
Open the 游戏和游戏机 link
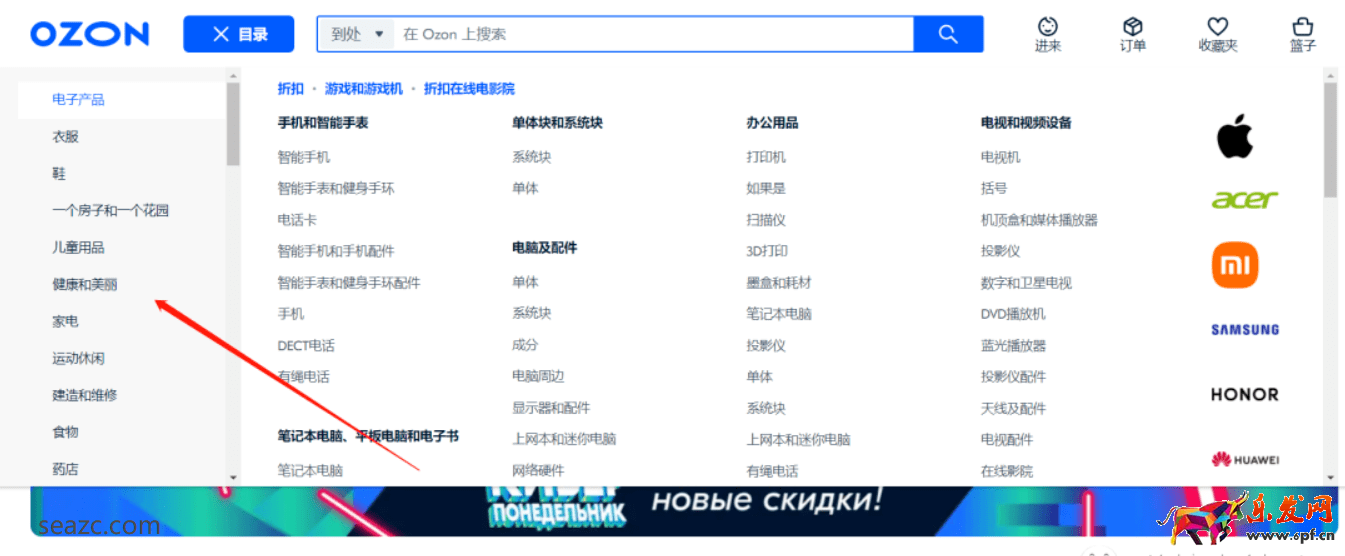click(x=363, y=89)
